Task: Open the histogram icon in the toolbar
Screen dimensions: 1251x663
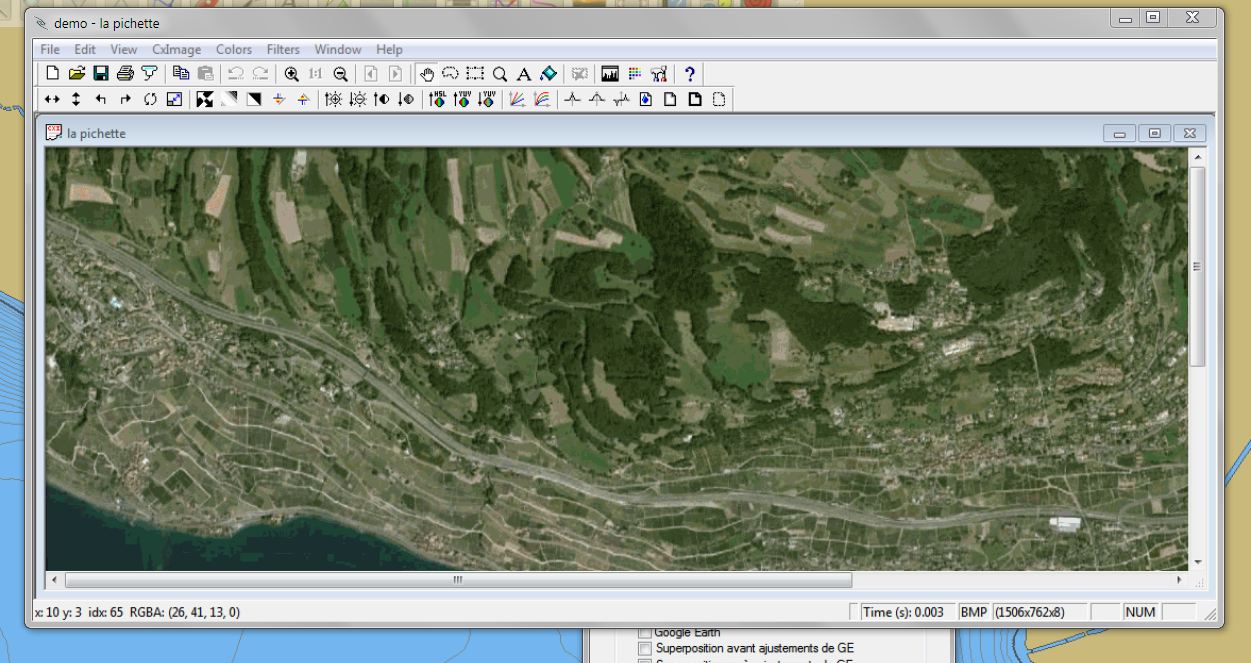Action: [610, 73]
